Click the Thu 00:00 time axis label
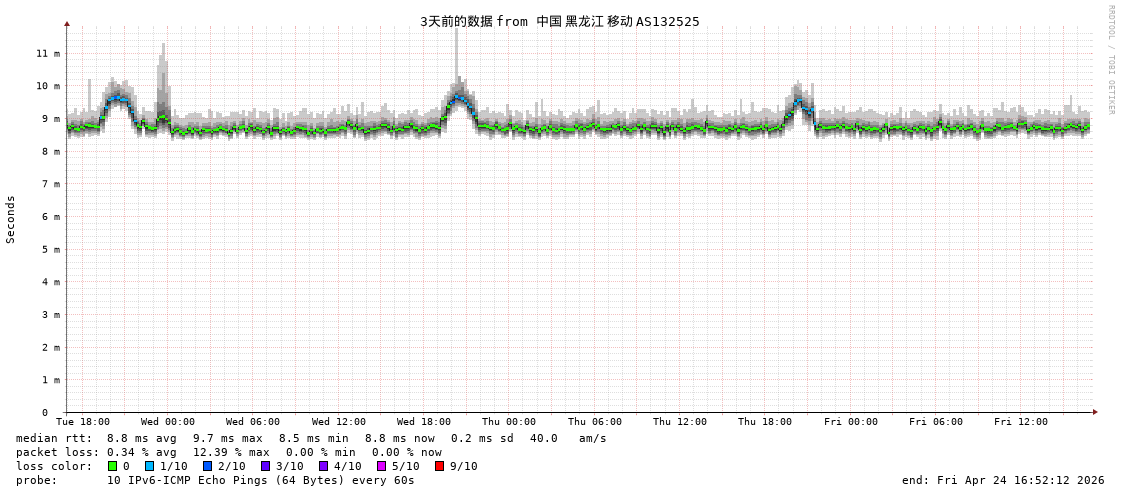Viewport: 1121px width, 494px height. pos(509,422)
